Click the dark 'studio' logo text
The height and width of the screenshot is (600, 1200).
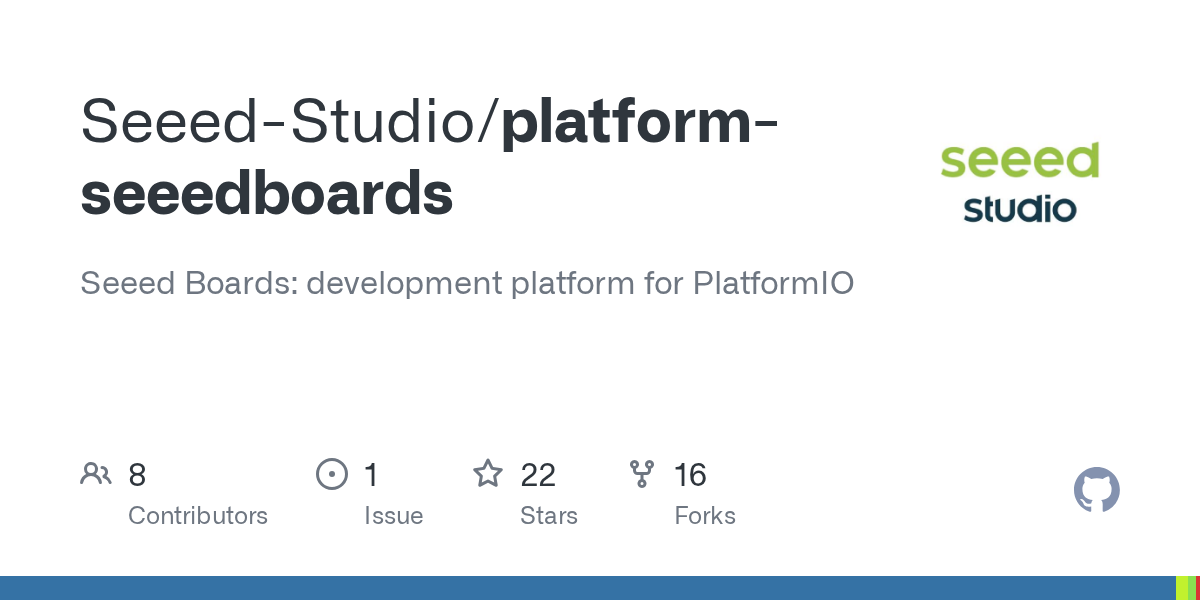coord(1019,209)
